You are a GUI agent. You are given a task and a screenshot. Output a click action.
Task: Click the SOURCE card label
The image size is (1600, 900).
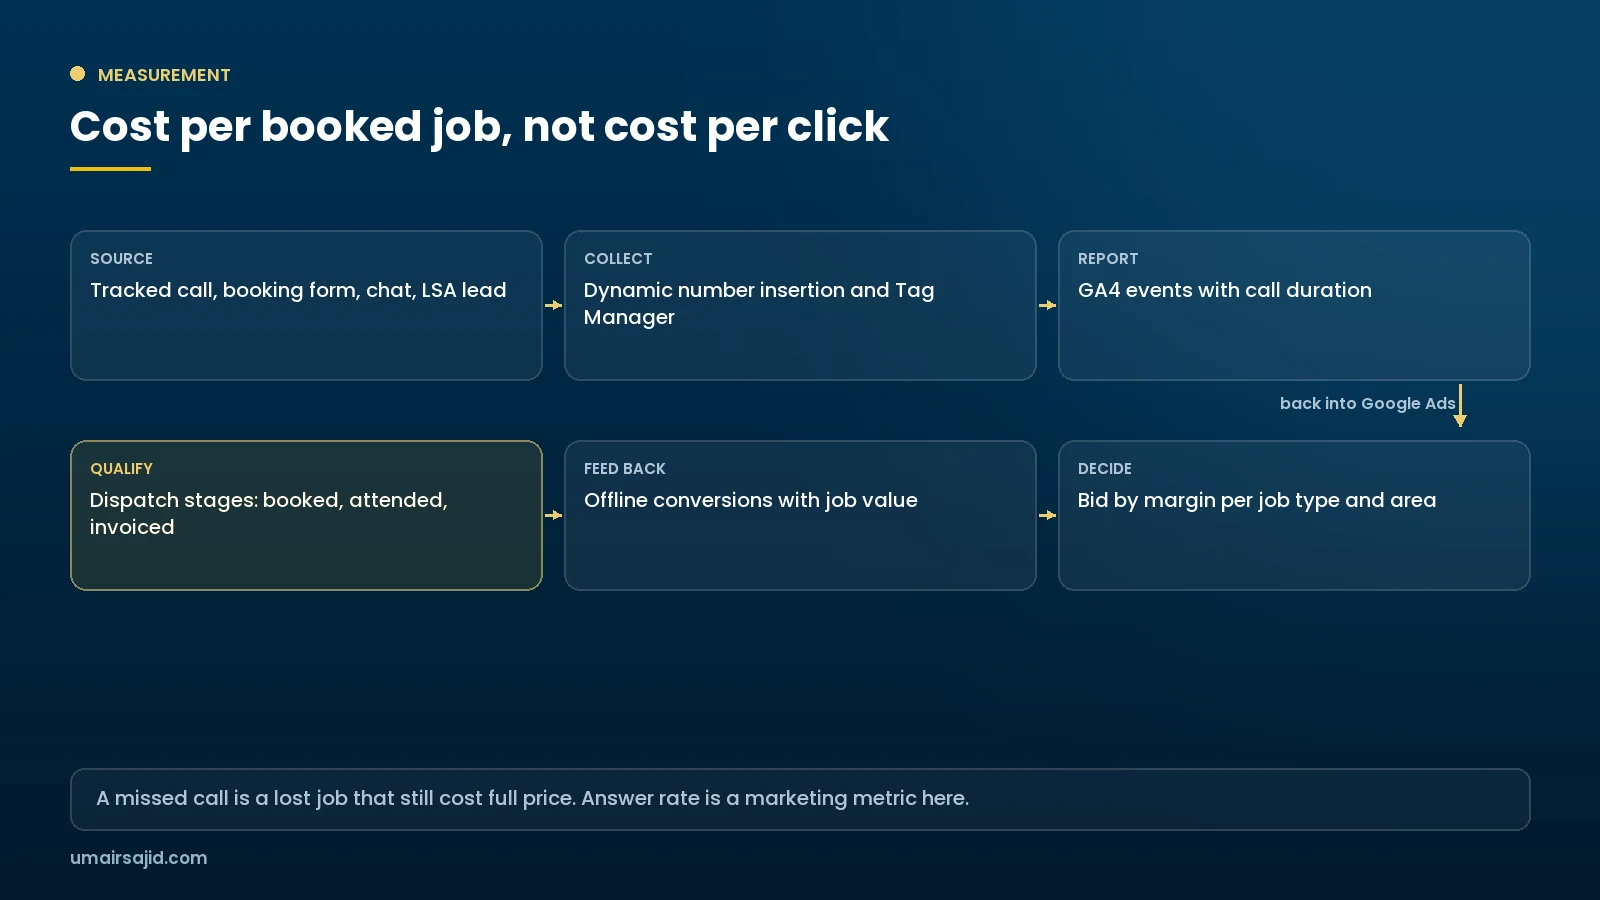pyautogui.click(x=121, y=259)
